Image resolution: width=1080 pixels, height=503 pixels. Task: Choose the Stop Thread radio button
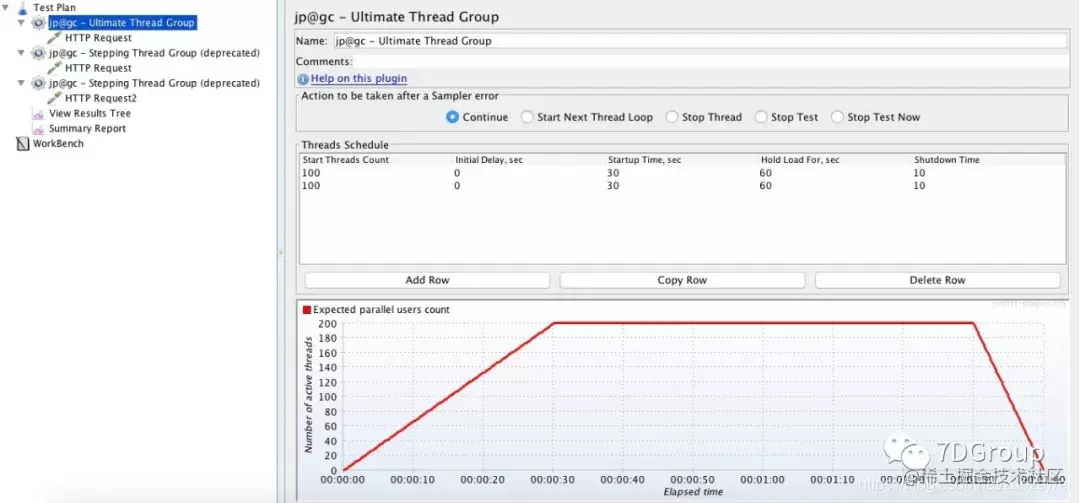pyautogui.click(x=672, y=117)
